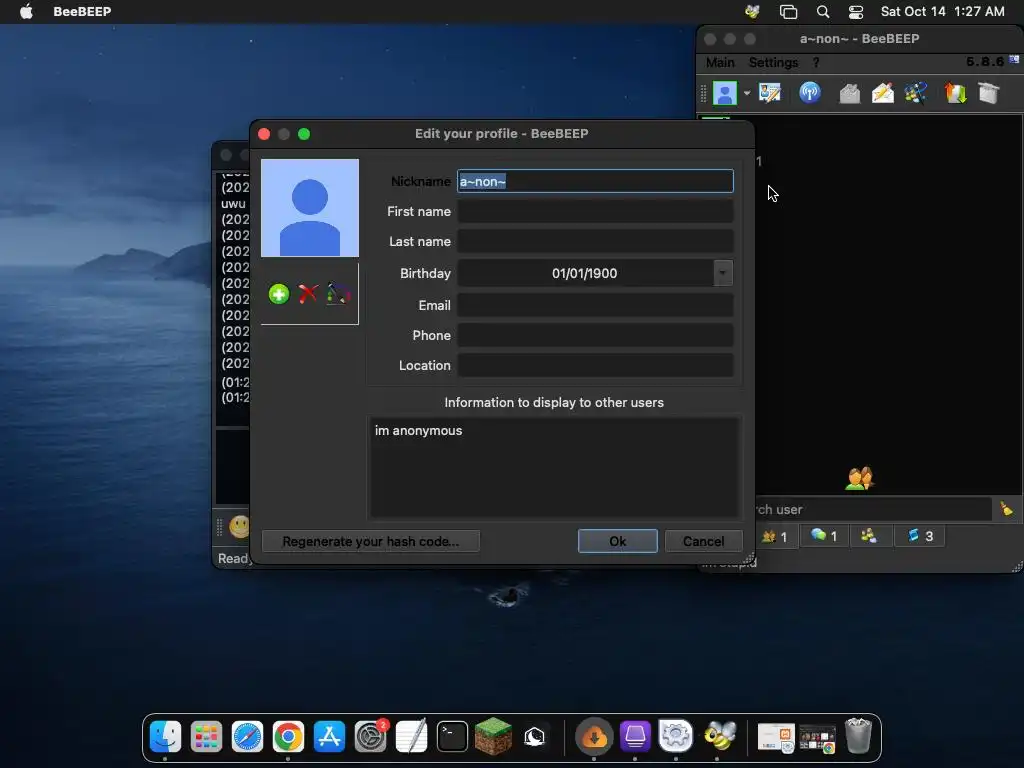Click the envelope with pencil write-message icon
This screenshot has width=1024, height=768.
pos(882,93)
